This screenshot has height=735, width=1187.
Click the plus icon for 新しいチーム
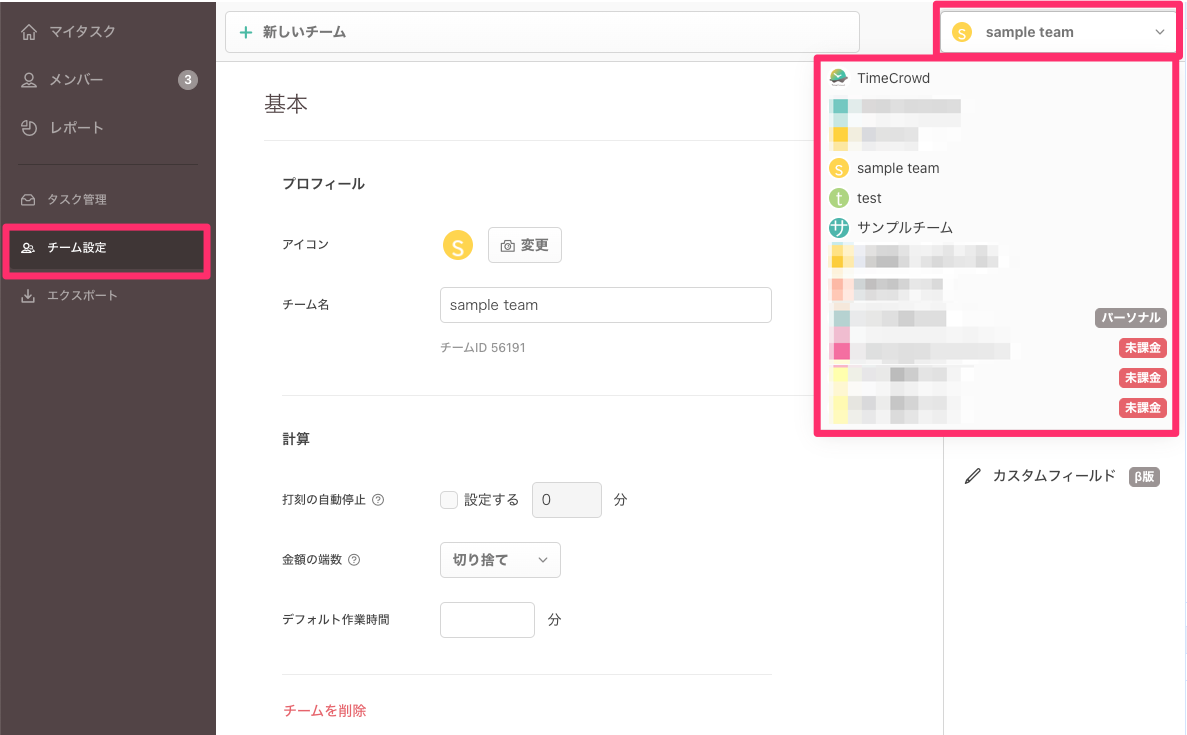tap(246, 32)
